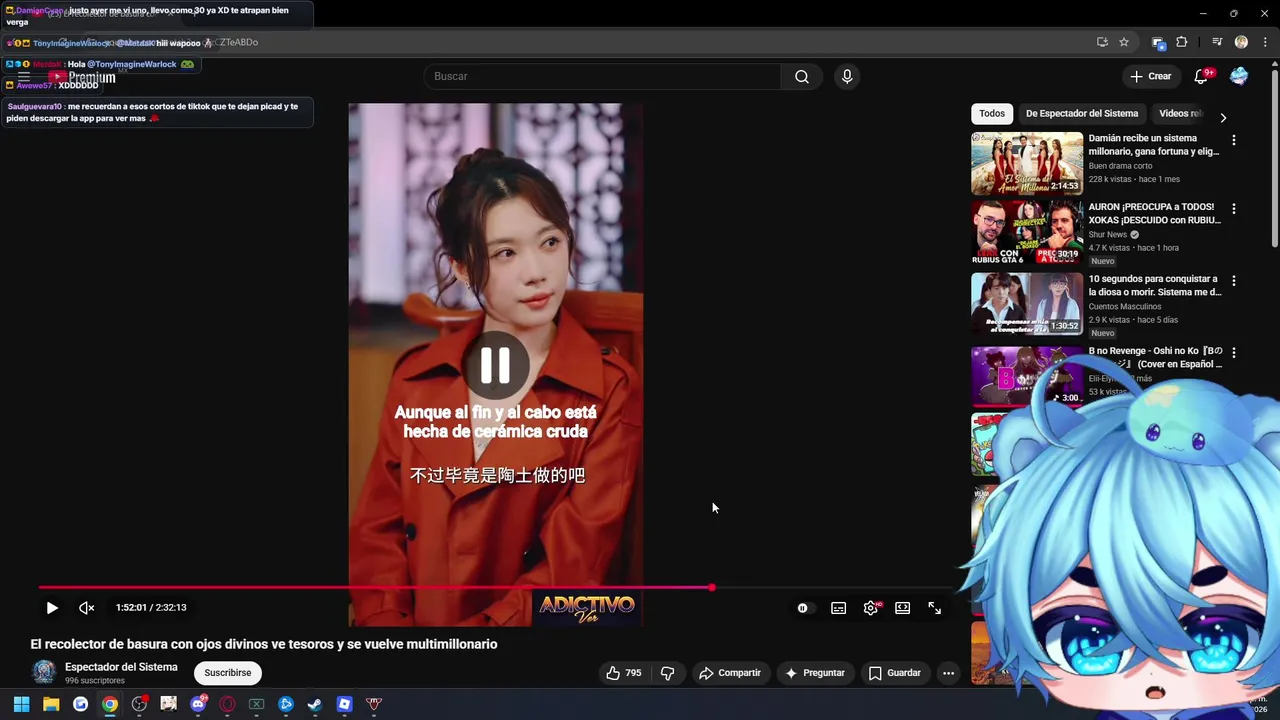Open the player settings gear with HD badge
Screen dimensions: 1280x720
click(871, 608)
